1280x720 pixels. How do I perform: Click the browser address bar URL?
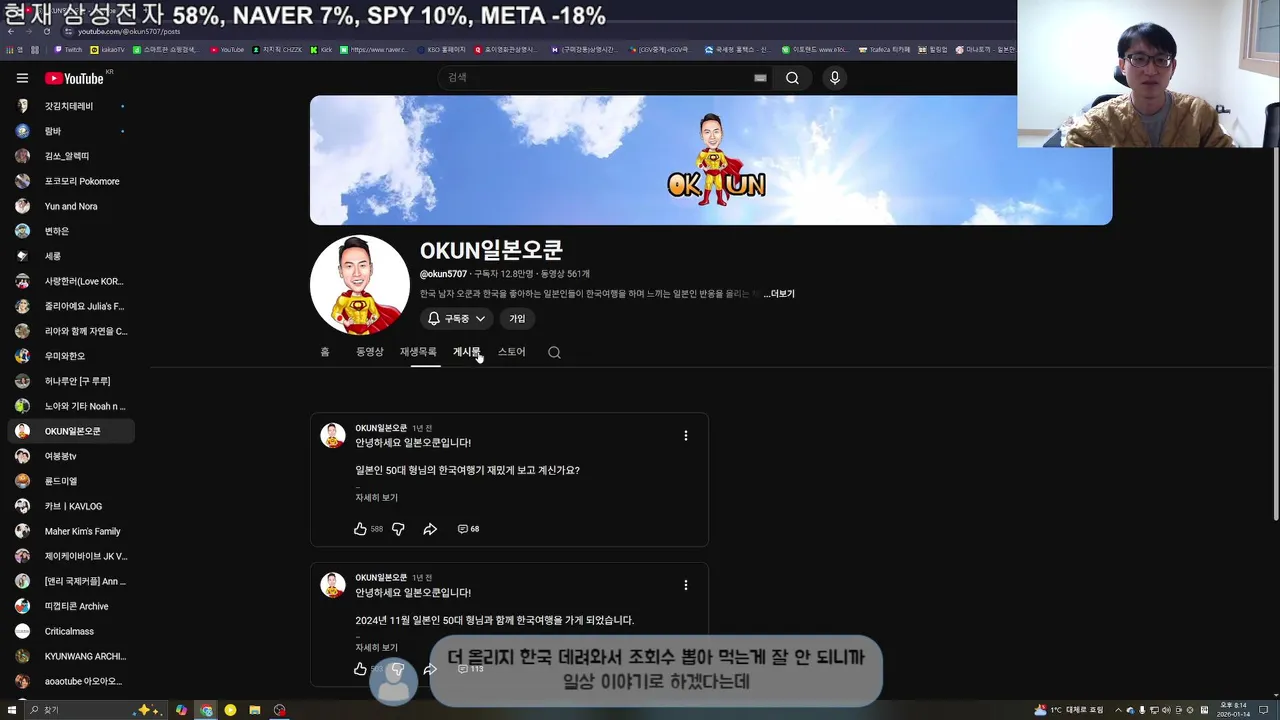pyautogui.click(x=129, y=31)
